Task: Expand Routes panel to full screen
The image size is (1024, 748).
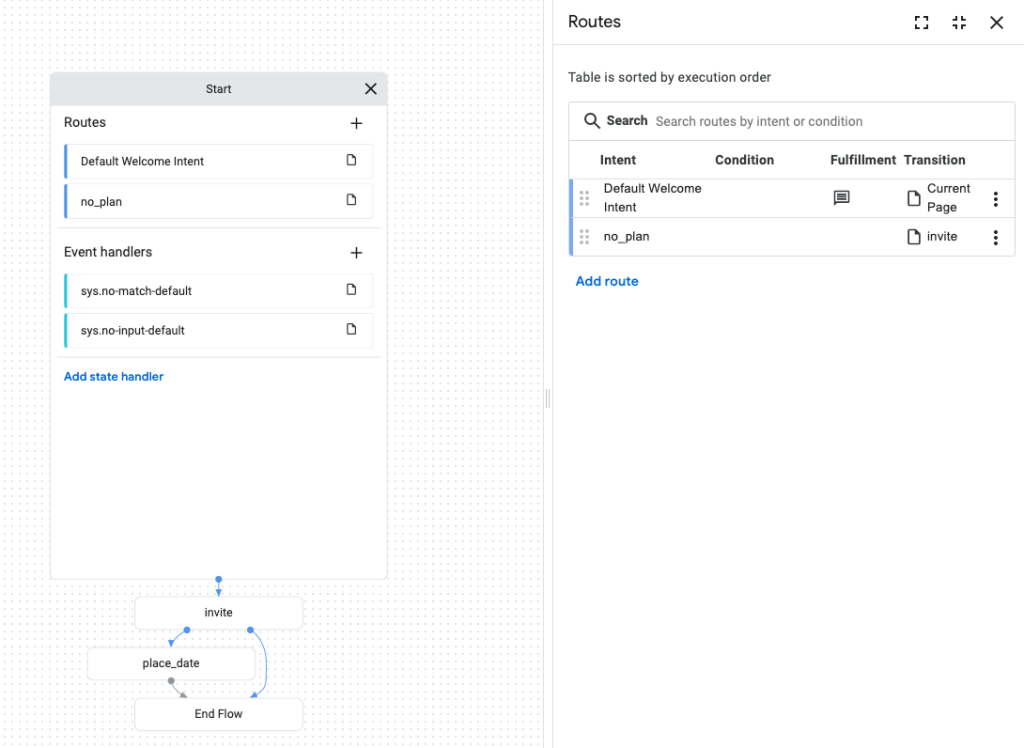Action: pyautogui.click(x=922, y=23)
